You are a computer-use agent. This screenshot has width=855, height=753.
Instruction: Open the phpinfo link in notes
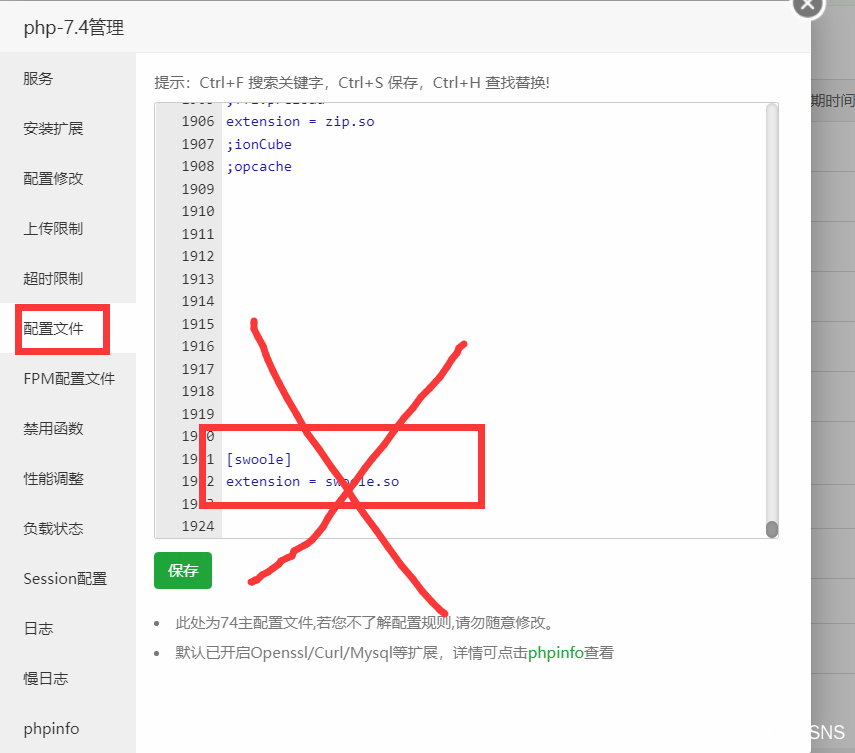tap(555, 653)
